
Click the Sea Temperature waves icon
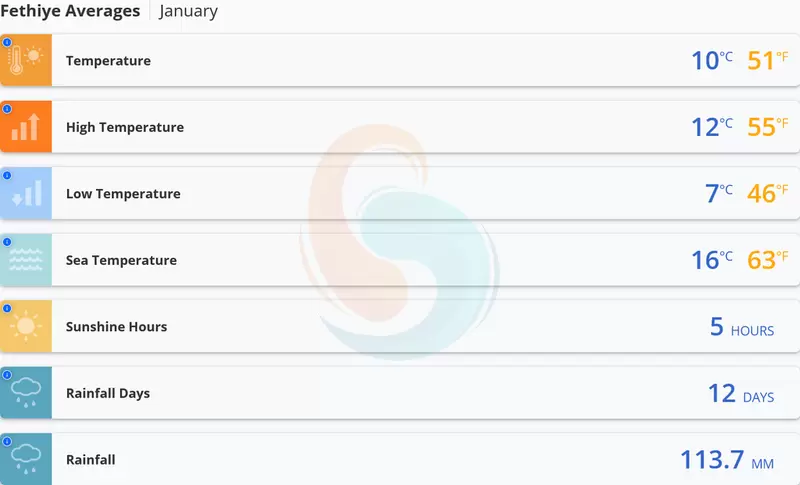pos(27,260)
